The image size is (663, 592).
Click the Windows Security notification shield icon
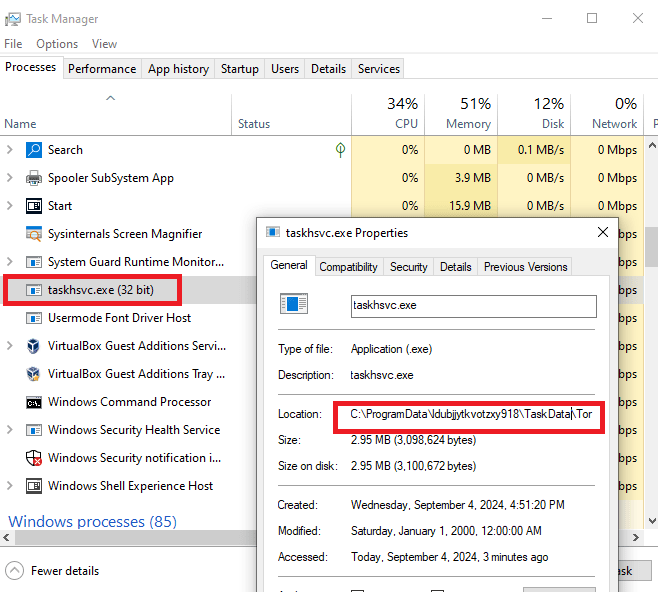click(x=33, y=458)
